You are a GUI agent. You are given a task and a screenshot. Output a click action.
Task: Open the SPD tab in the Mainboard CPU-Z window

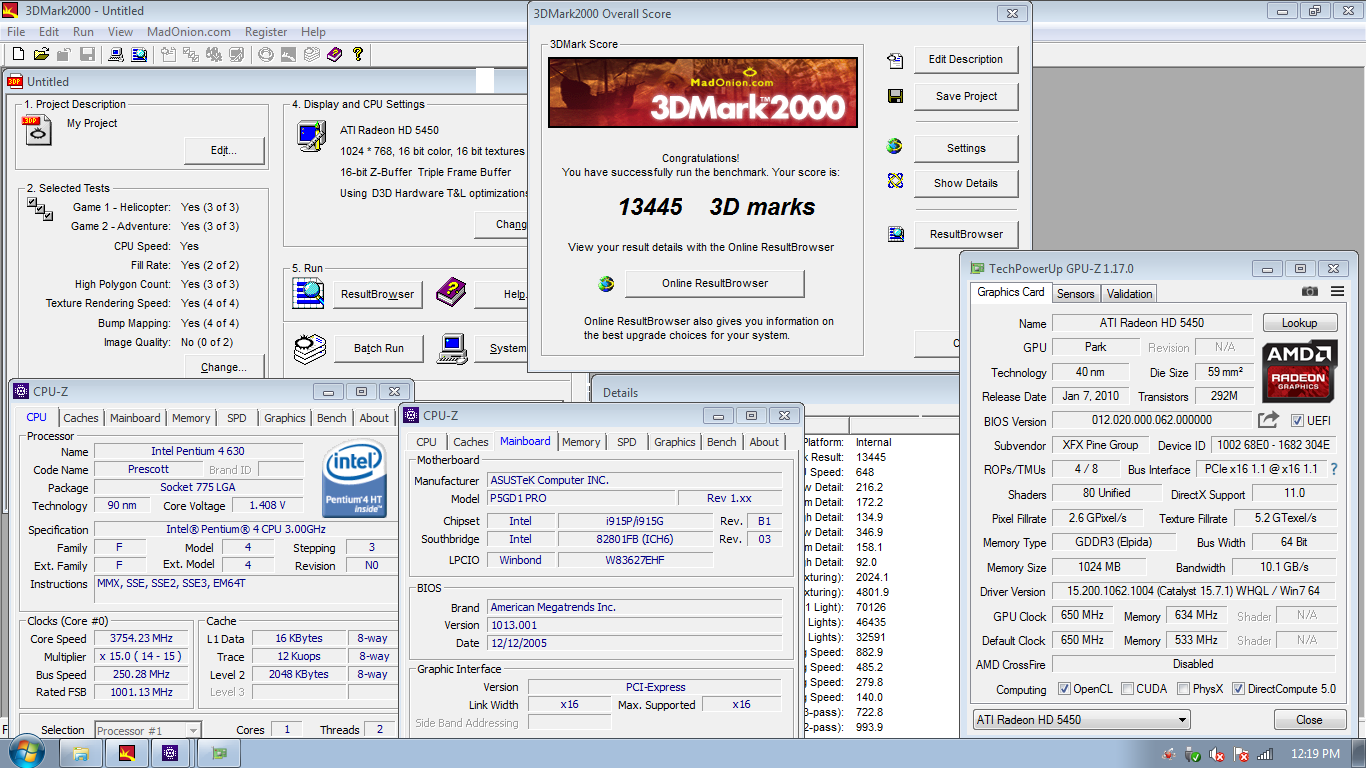point(626,442)
